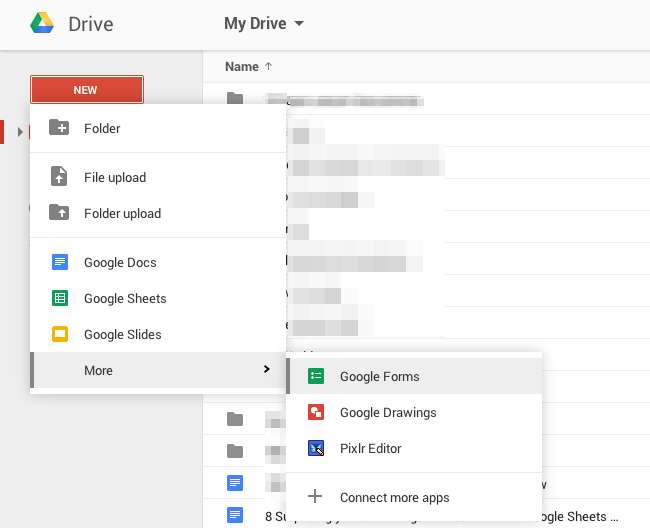Click the blue Google Docs icon
Image resolution: width=650 pixels, height=528 pixels.
[59, 262]
